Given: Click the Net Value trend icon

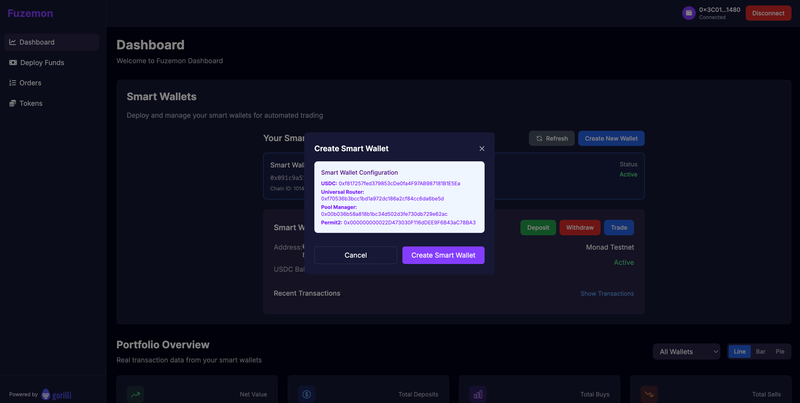Looking at the screenshot, I should point(135,394).
